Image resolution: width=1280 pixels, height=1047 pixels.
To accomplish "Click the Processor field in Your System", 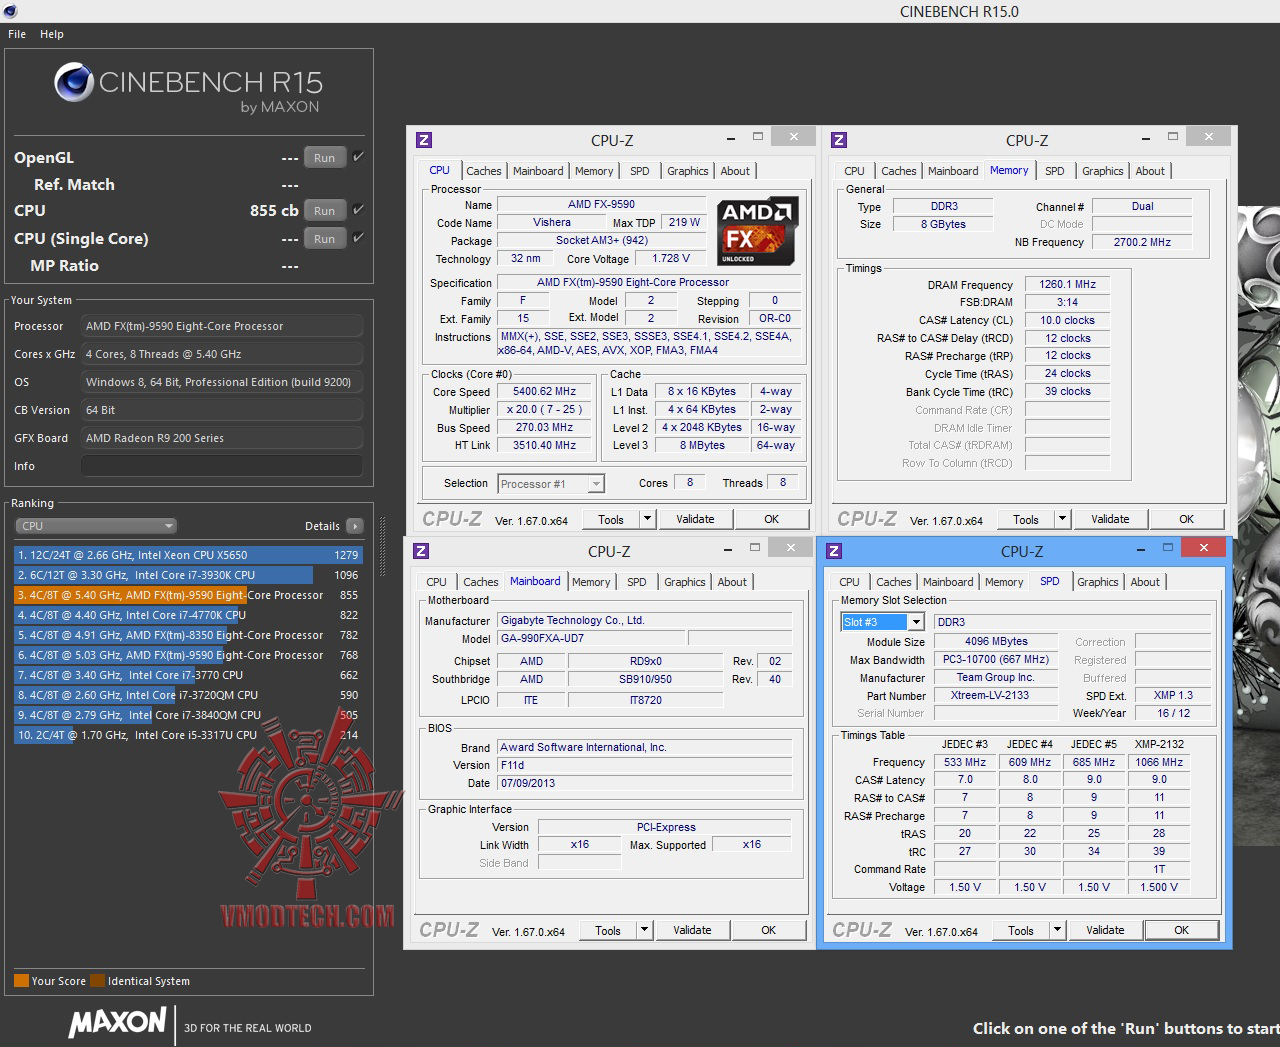I will (x=222, y=326).
